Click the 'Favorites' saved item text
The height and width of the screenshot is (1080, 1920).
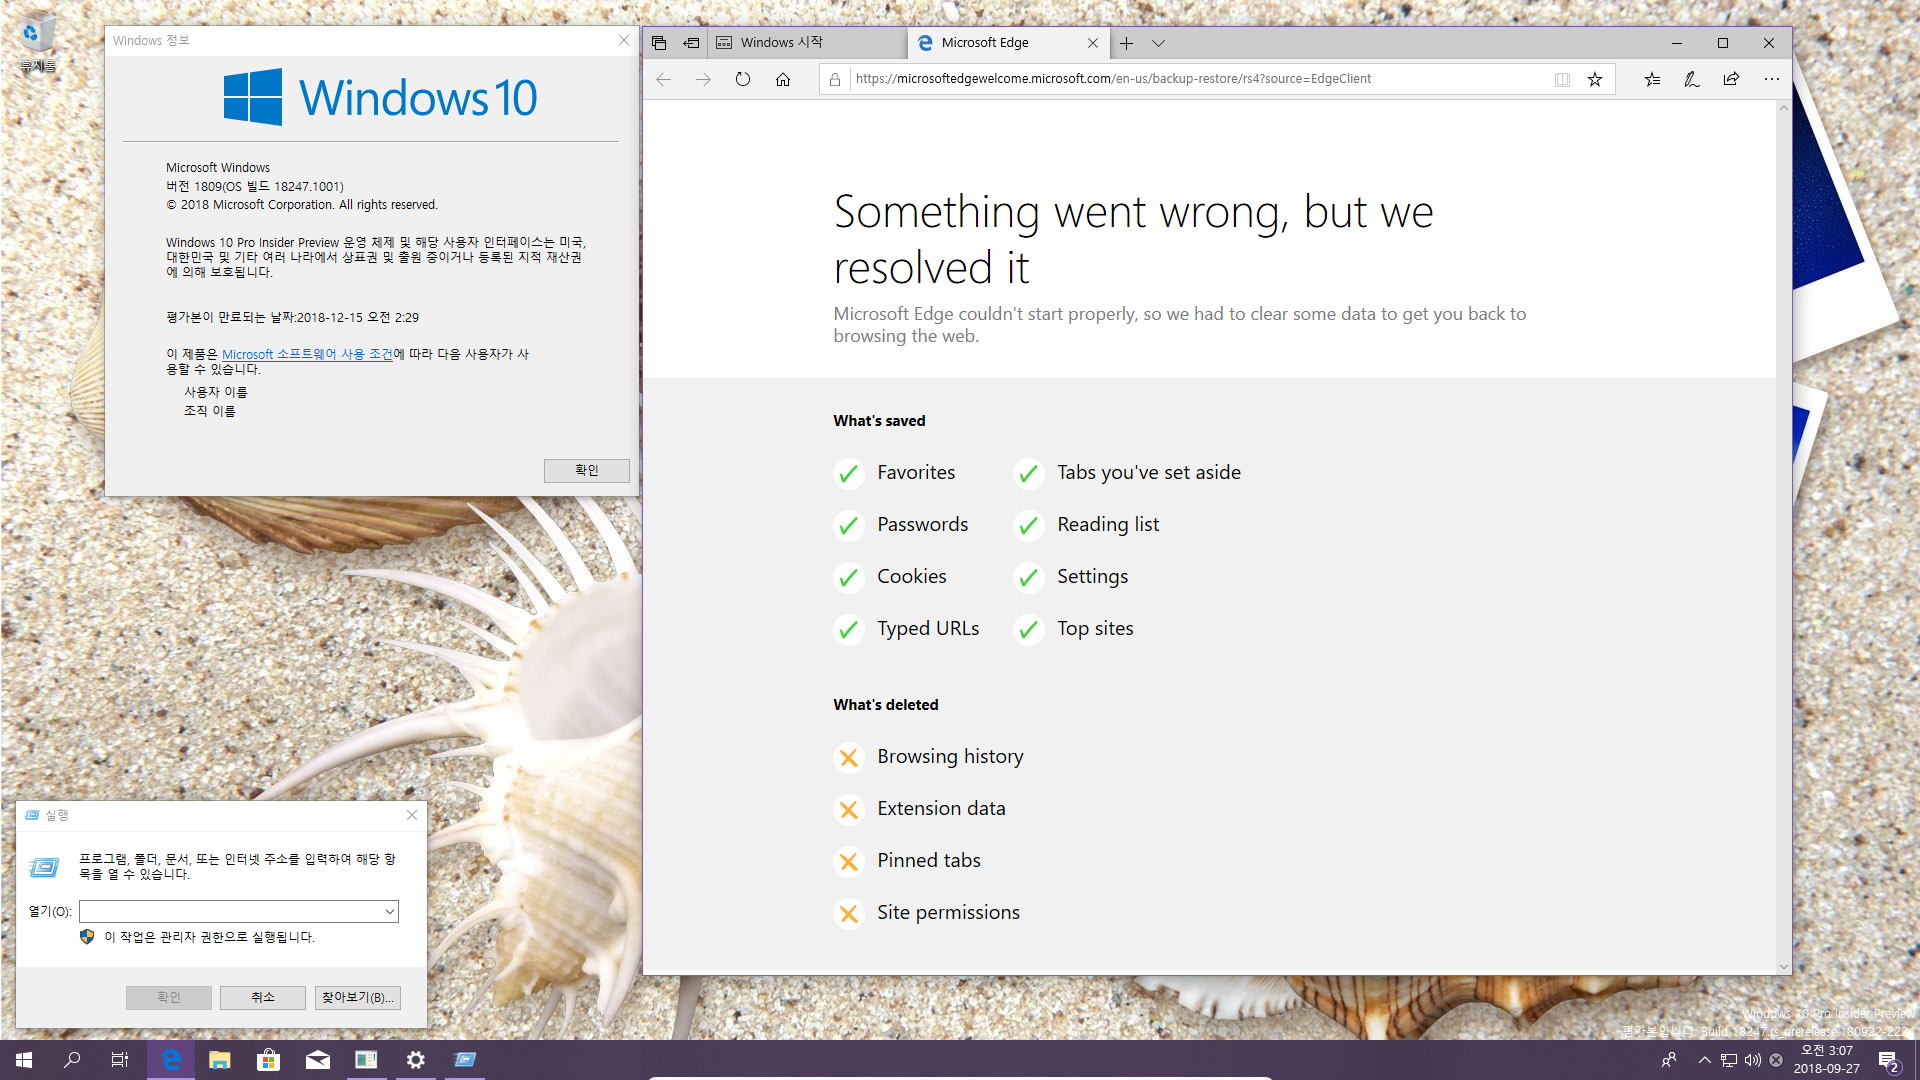(x=916, y=472)
